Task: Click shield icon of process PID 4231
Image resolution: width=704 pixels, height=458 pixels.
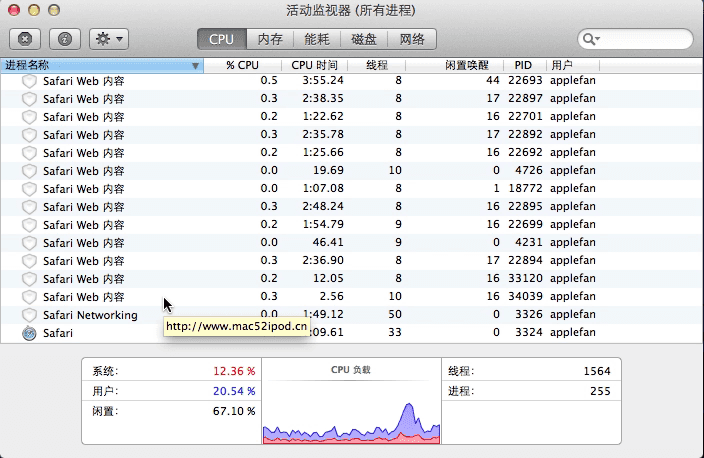Action: (x=29, y=243)
